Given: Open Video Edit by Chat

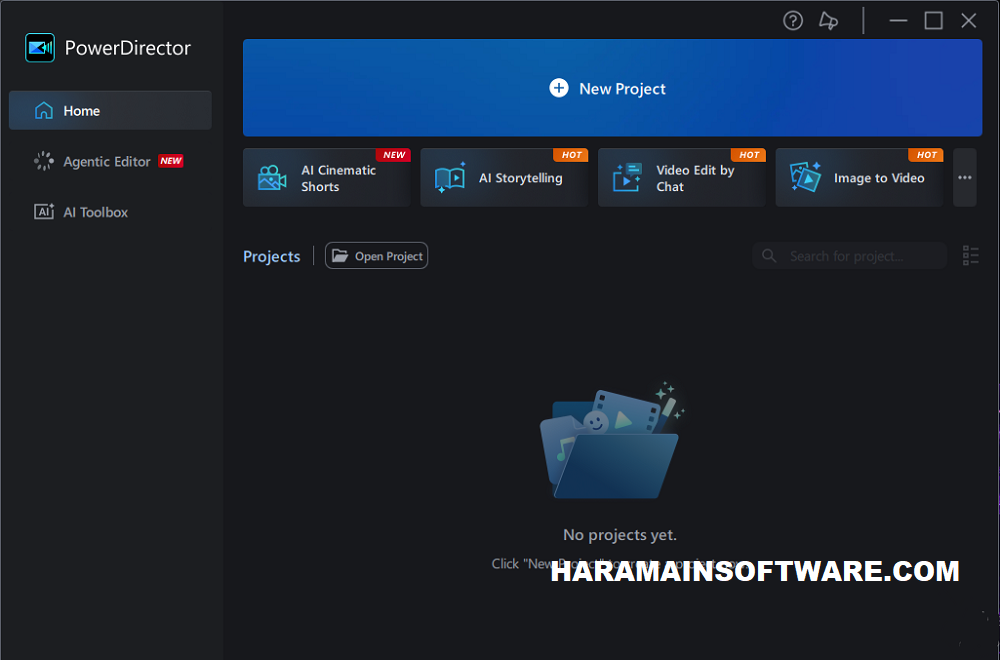Looking at the screenshot, I should pyautogui.click(x=682, y=178).
